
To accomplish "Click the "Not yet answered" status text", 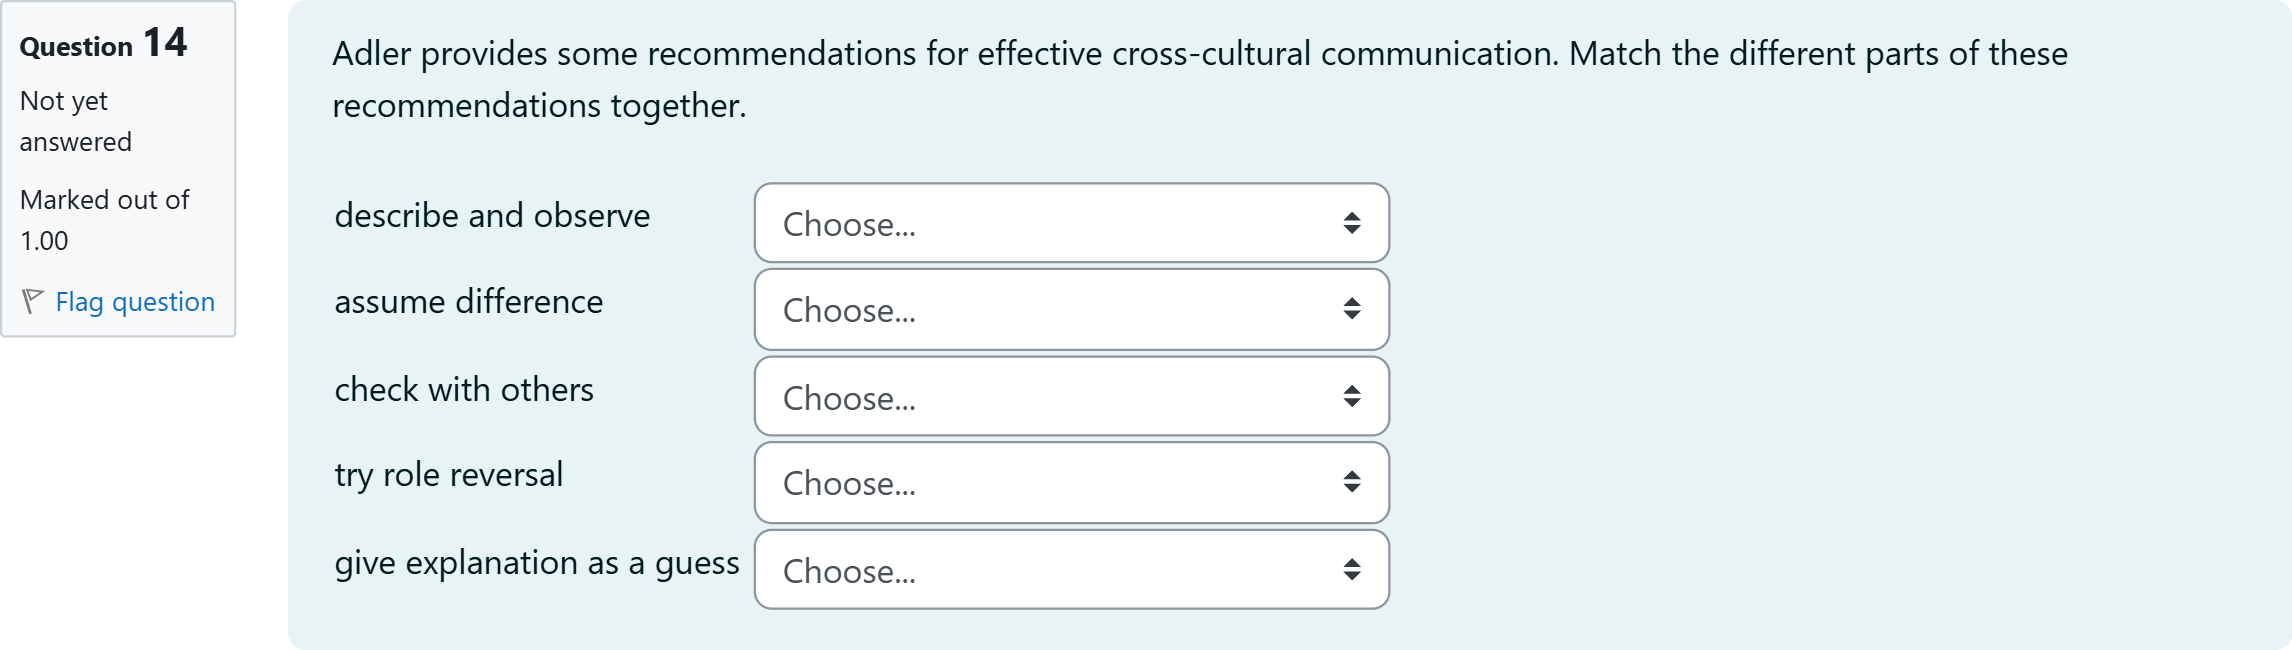I will (75, 121).
